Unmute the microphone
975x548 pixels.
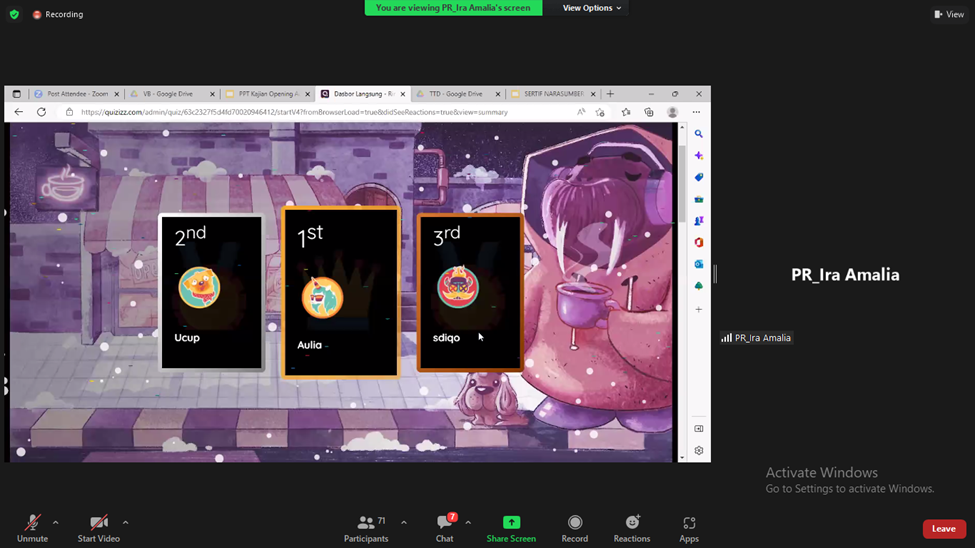coord(32,523)
